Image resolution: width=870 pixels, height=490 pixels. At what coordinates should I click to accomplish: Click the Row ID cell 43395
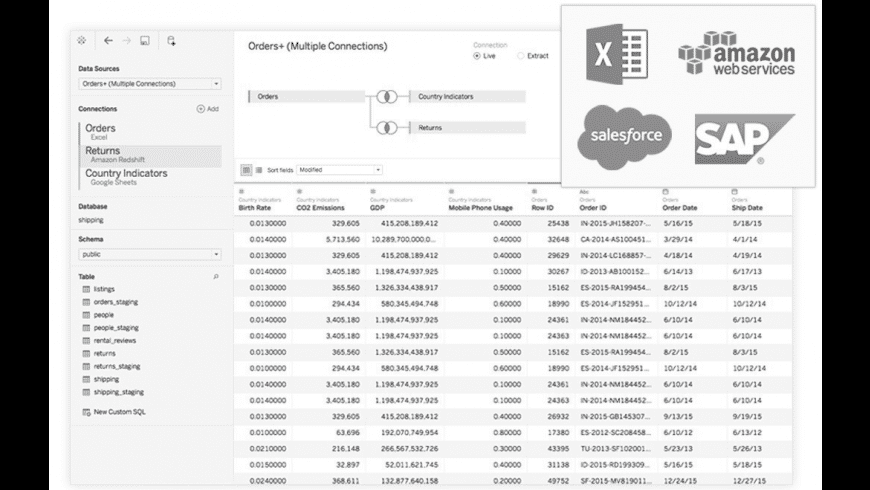(558, 449)
